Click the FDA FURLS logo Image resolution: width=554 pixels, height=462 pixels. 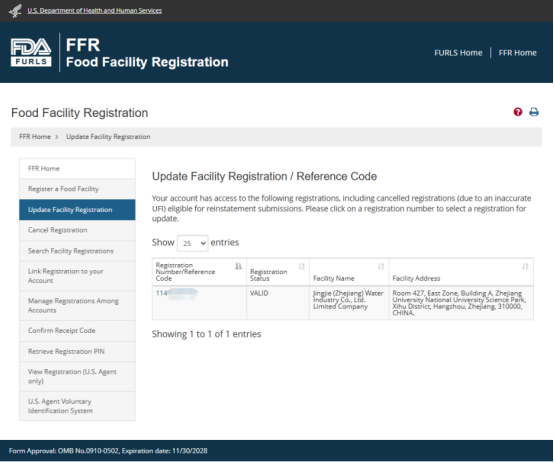(x=31, y=52)
